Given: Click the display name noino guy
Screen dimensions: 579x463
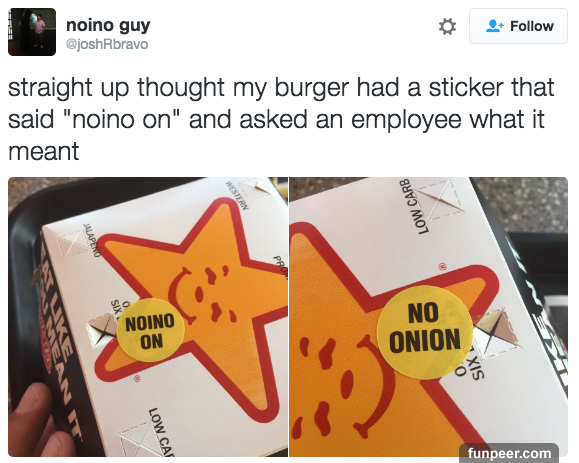Looking at the screenshot, I should click(x=108, y=25).
